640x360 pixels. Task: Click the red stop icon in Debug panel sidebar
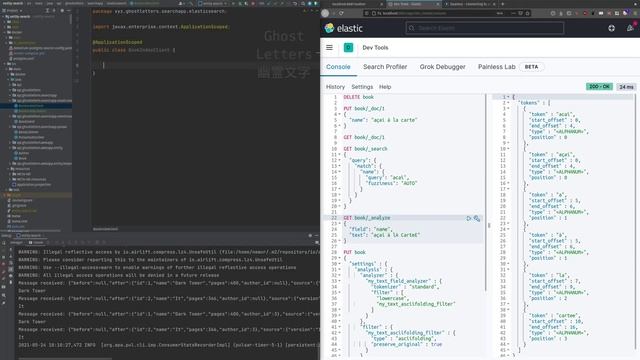(4, 264)
